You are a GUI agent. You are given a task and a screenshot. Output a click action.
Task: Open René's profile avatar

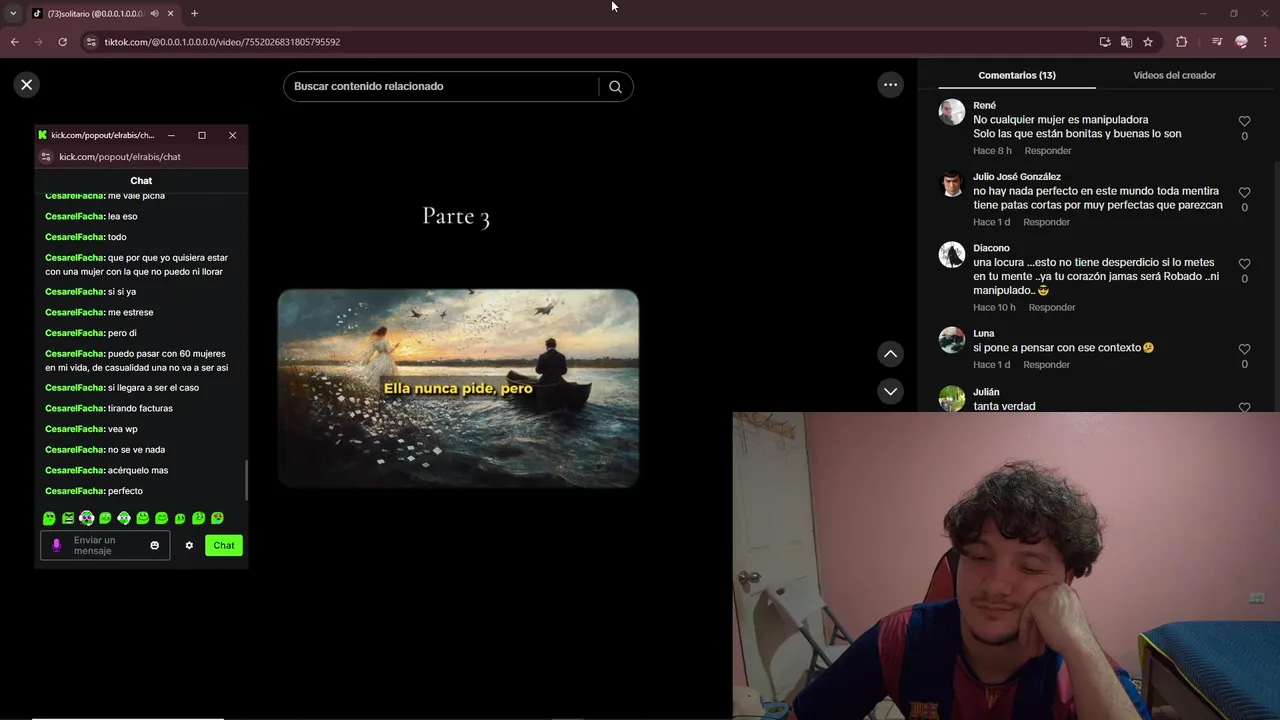click(x=951, y=112)
